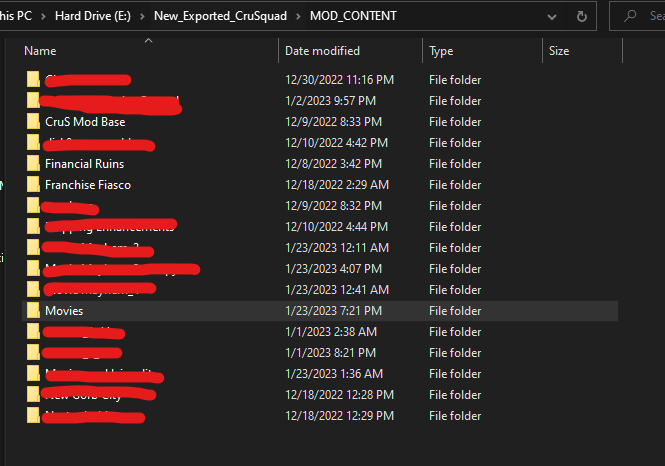The image size is (665, 466).
Task: Sort files by Date modified column
Action: click(322, 51)
